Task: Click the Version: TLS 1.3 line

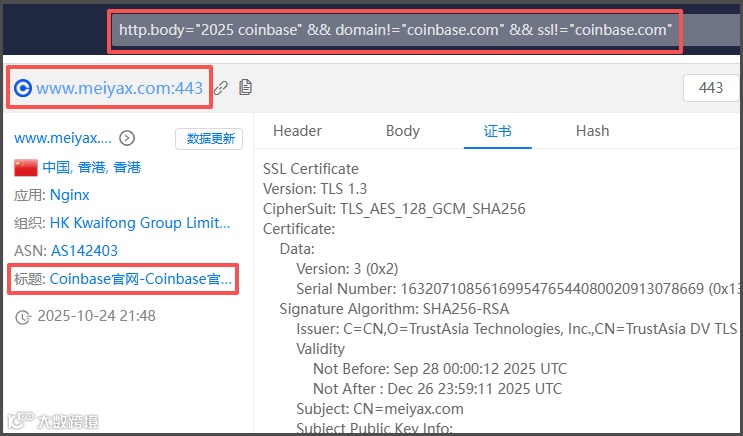Action: pos(315,189)
